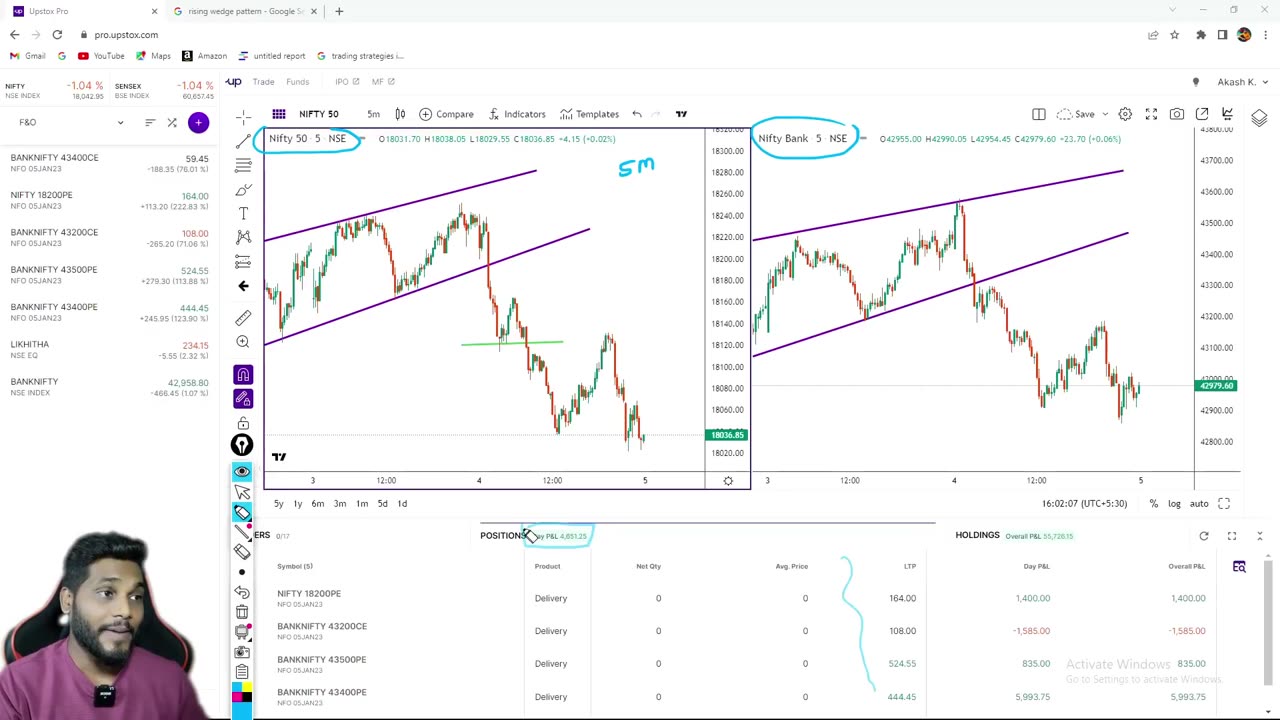Select the annotation highlighter marker tool
This screenshot has height=720, width=1280.
tap(242, 512)
